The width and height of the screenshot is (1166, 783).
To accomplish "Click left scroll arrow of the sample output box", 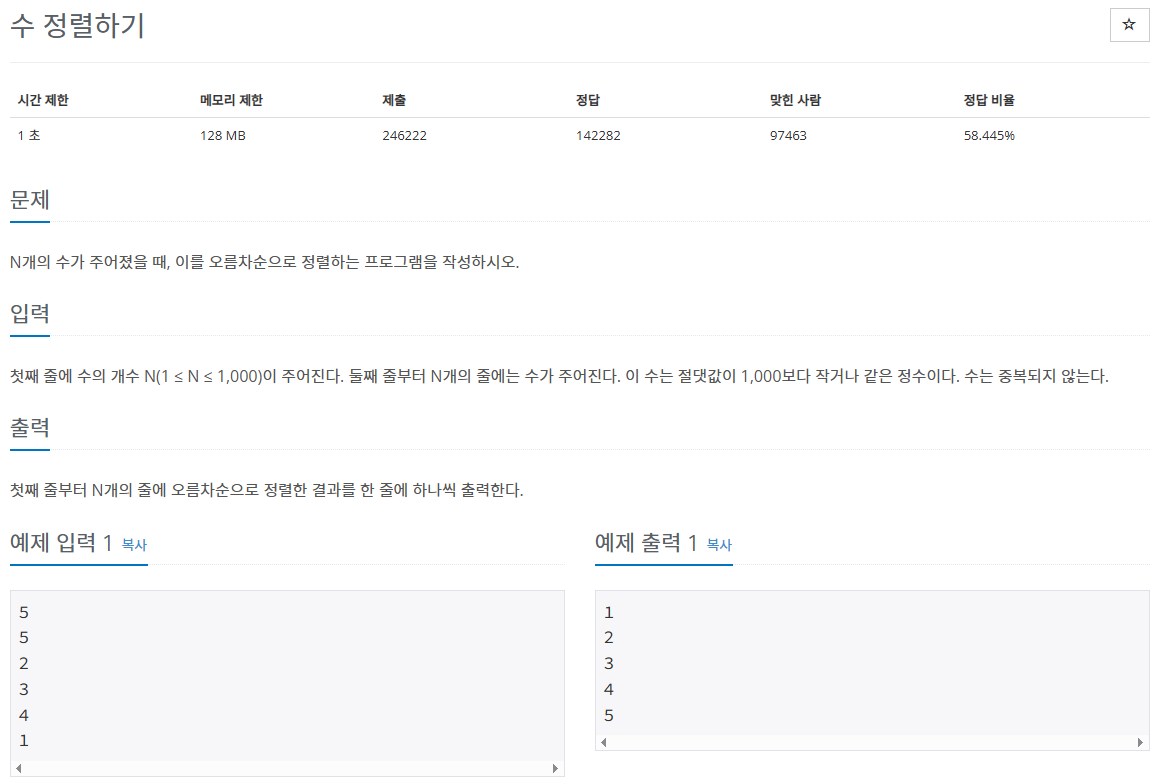I will pyautogui.click(x=604, y=742).
